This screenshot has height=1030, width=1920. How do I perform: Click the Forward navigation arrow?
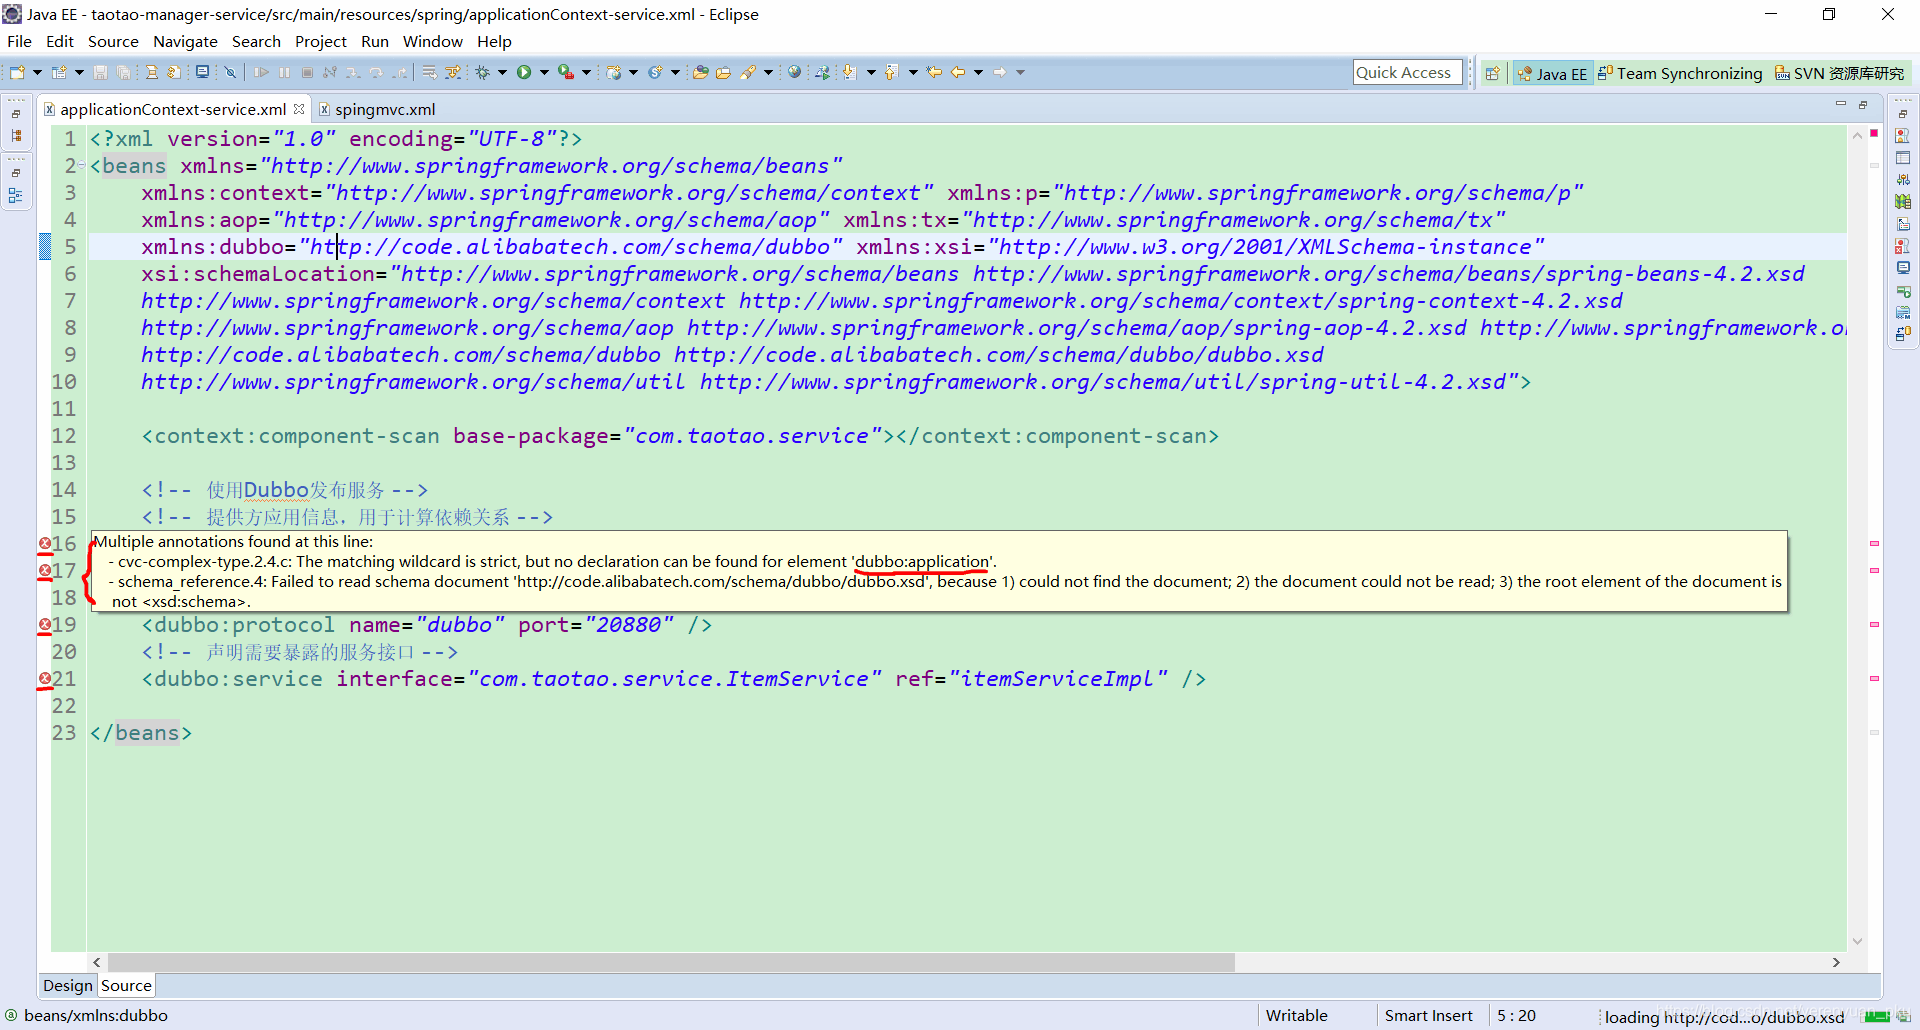click(x=999, y=72)
